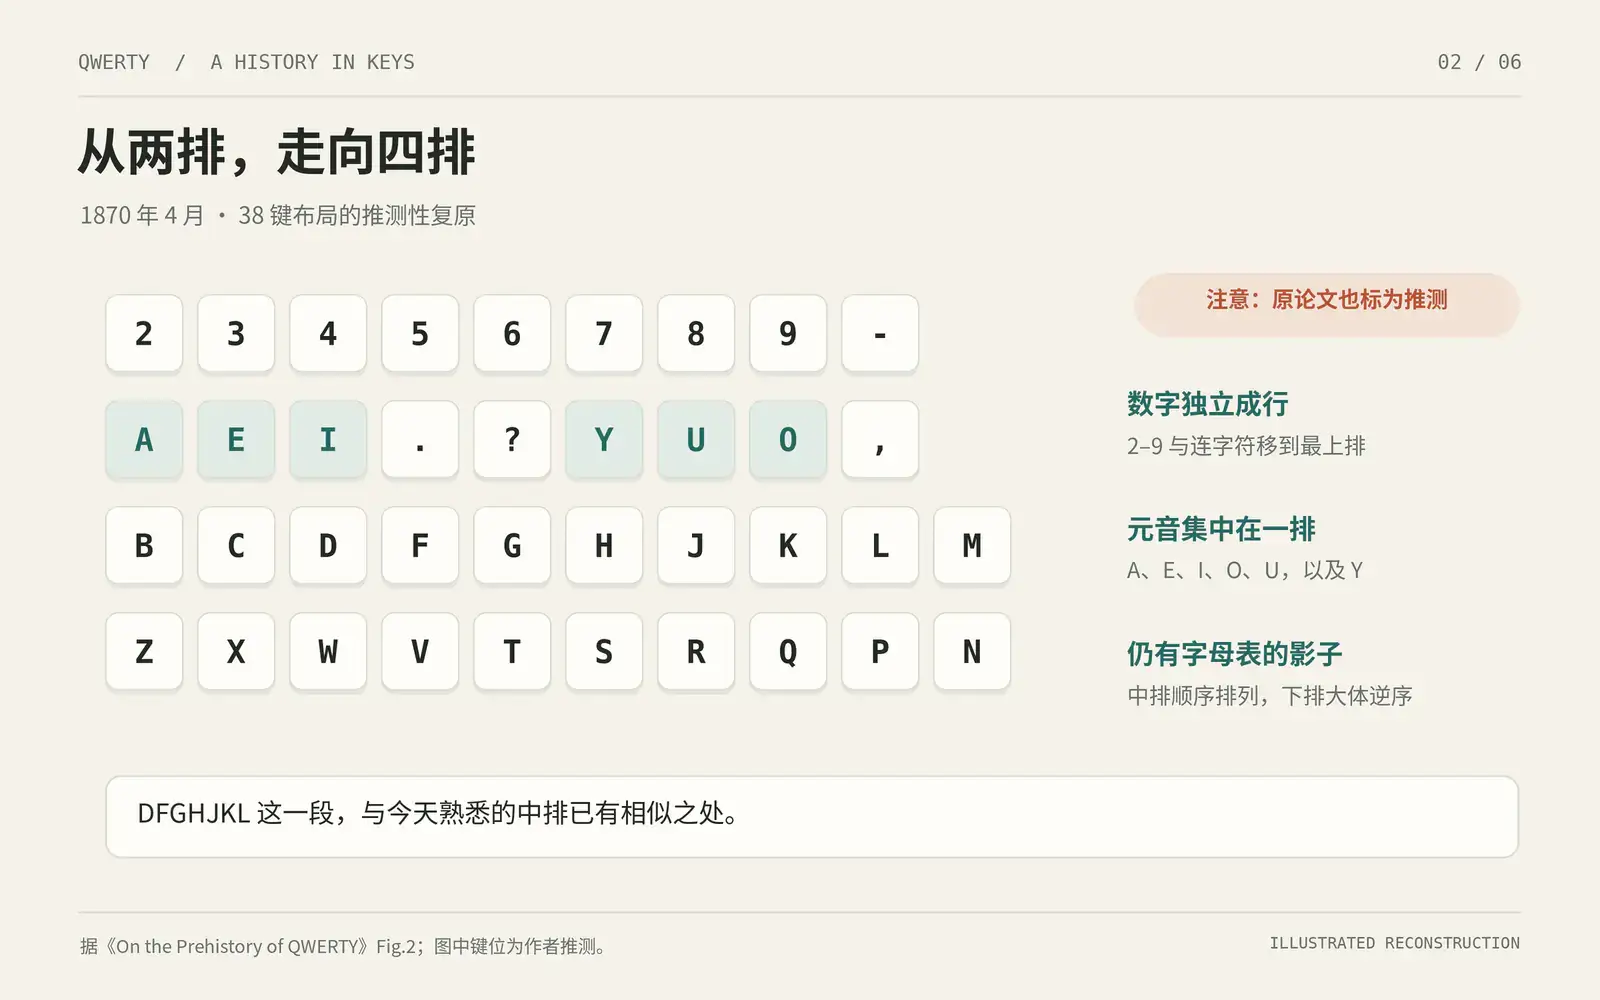Click the L key
The height and width of the screenshot is (1000, 1600).
coord(880,545)
